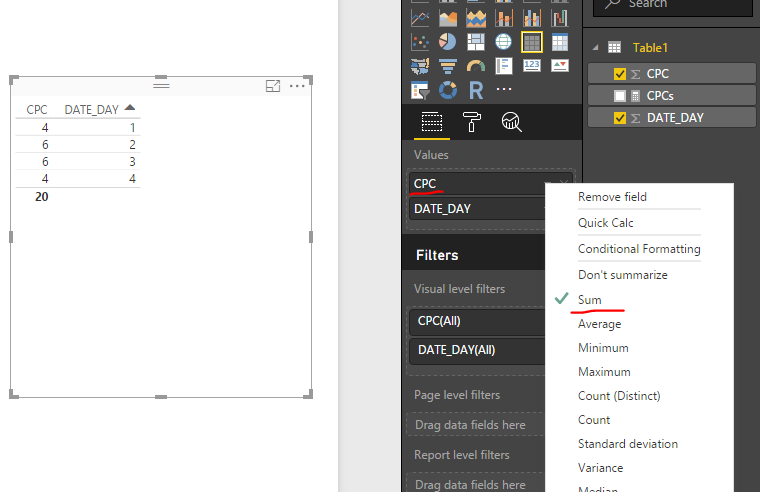Open more custom visuals ellipsis

click(x=504, y=89)
